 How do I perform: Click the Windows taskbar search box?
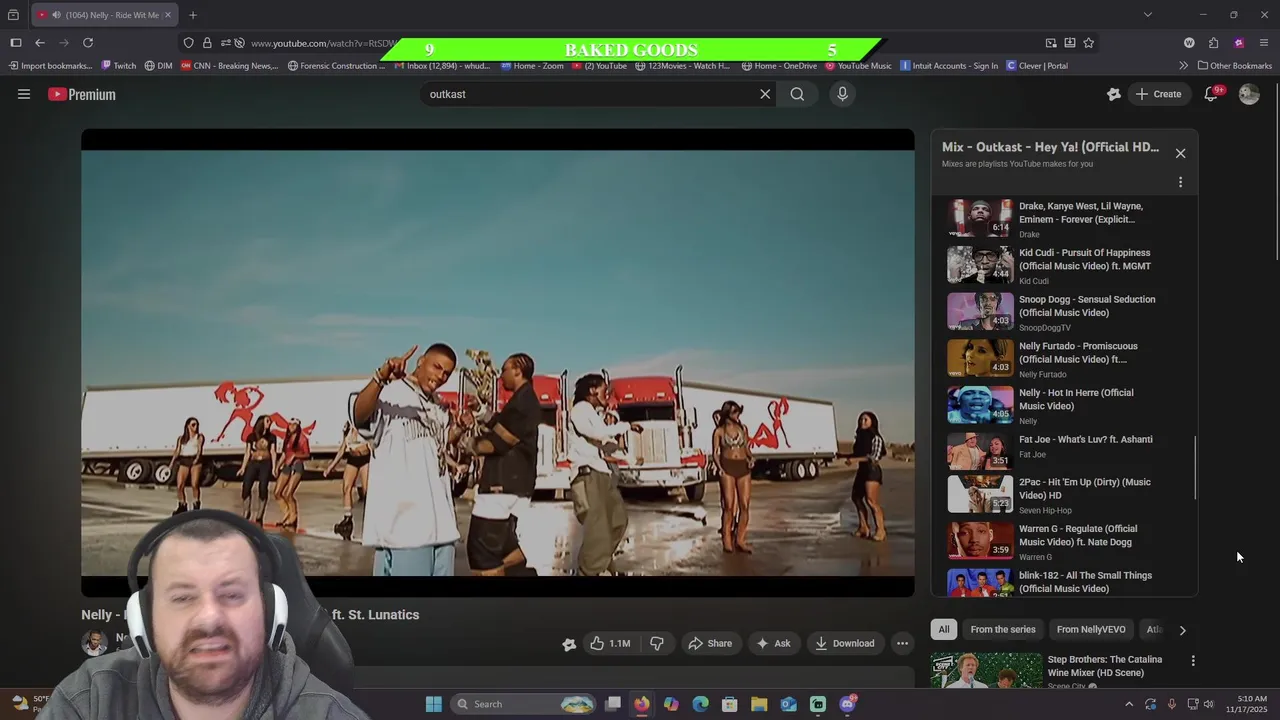pos(524,704)
